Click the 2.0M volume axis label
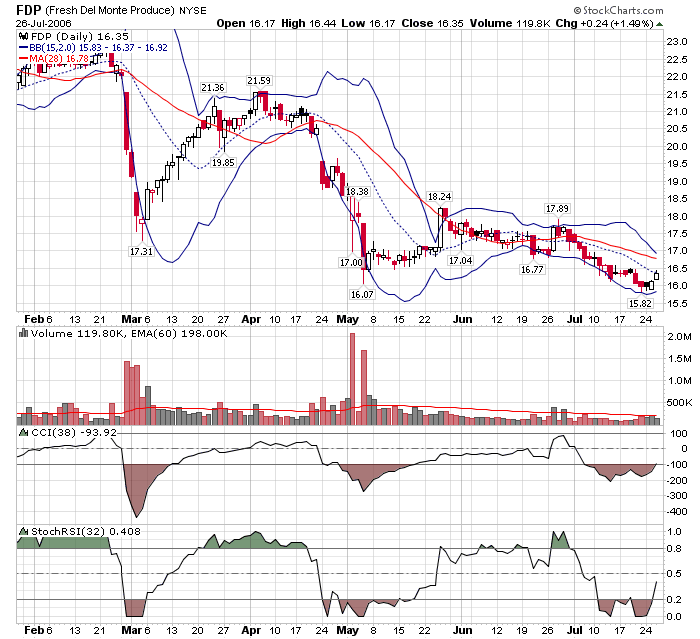 pos(679,336)
